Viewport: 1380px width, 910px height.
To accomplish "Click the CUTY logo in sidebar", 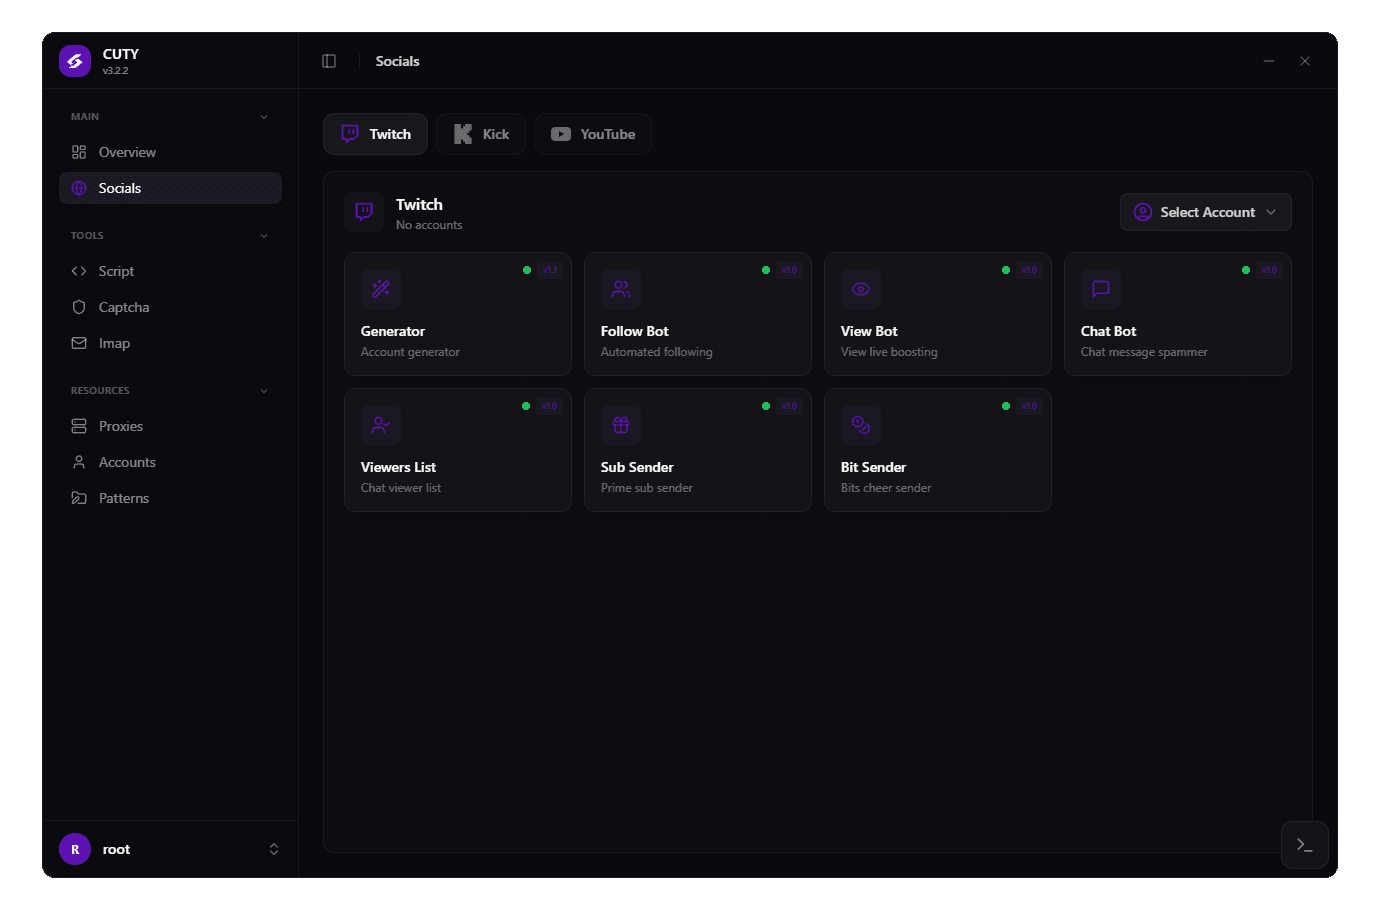I will point(74,60).
